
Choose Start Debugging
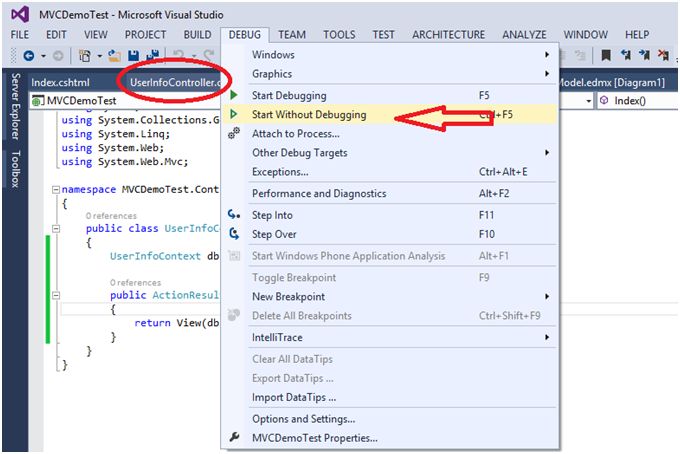[x=390, y=95]
